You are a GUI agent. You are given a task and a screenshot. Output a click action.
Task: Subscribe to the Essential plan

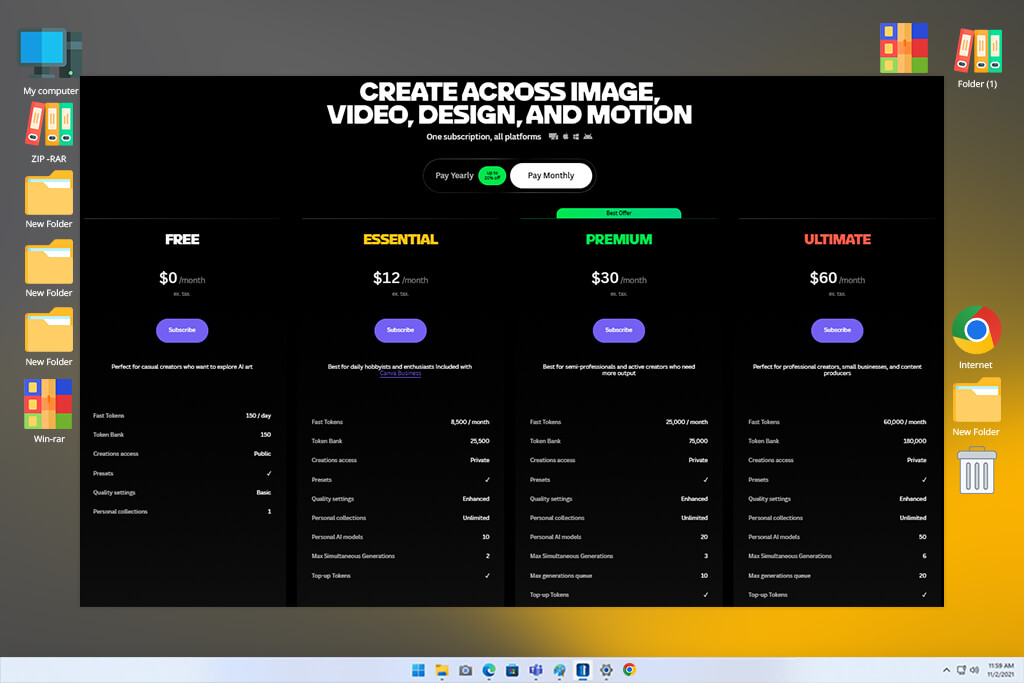(400, 330)
